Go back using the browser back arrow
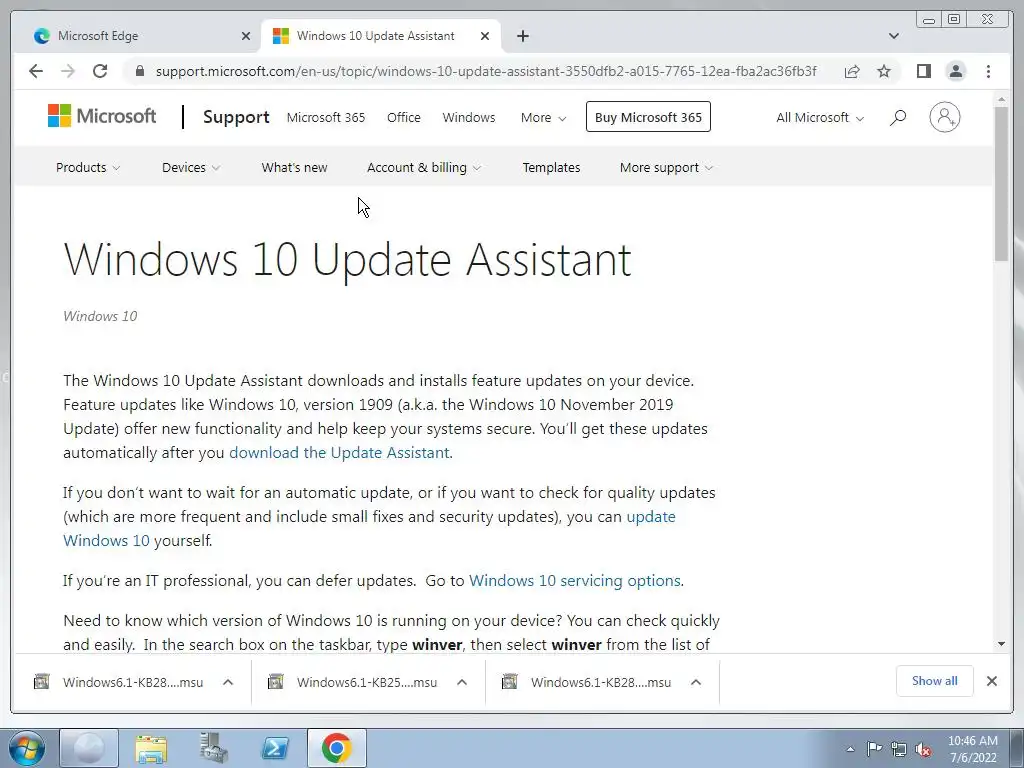Viewport: 1024px width, 768px height. tap(36, 71)
